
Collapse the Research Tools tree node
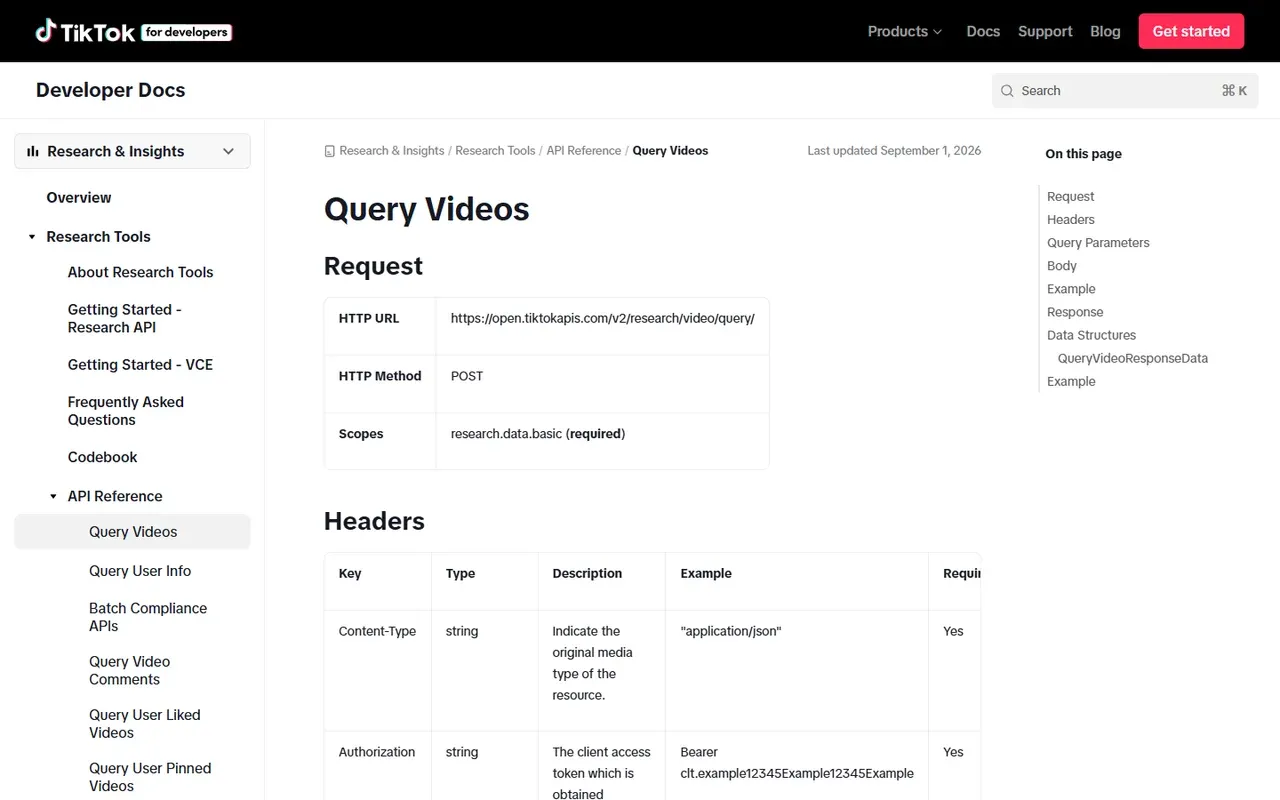[x=32, y=237]
